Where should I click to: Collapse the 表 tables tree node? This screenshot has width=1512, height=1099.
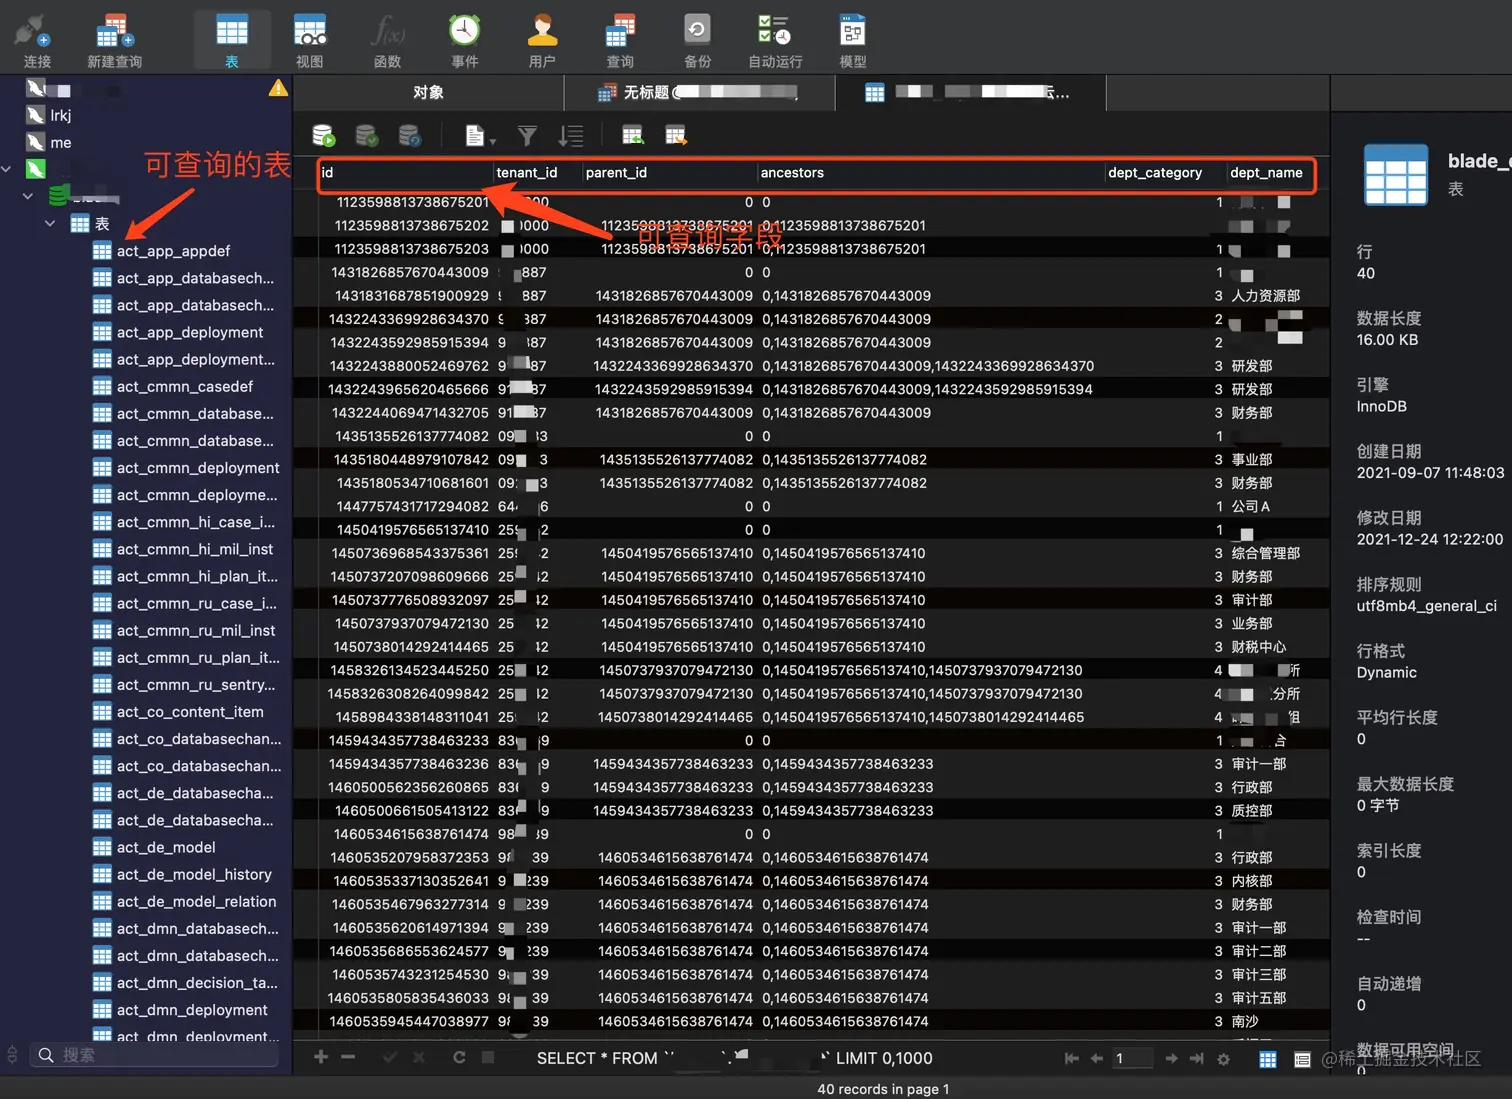pyautogui.click(x=50, y=223)
